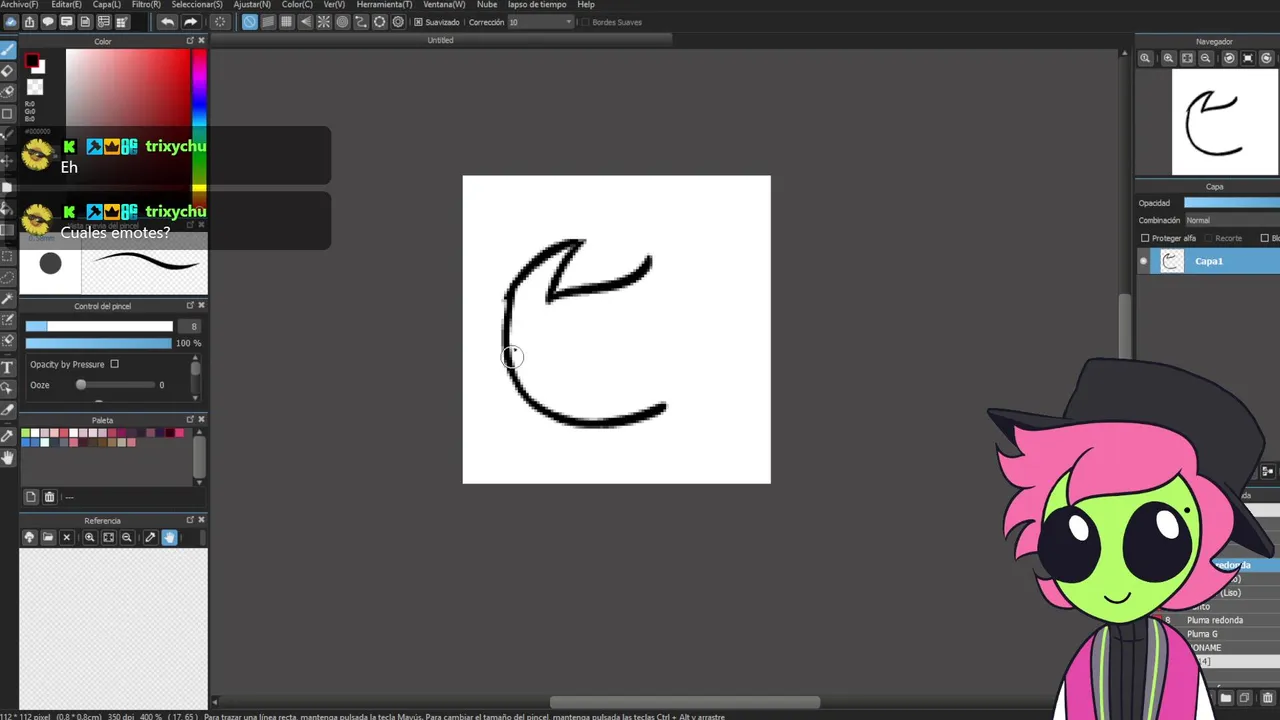
Task: Zoom in on the Referencia panel
Action: tap(89, 537)
